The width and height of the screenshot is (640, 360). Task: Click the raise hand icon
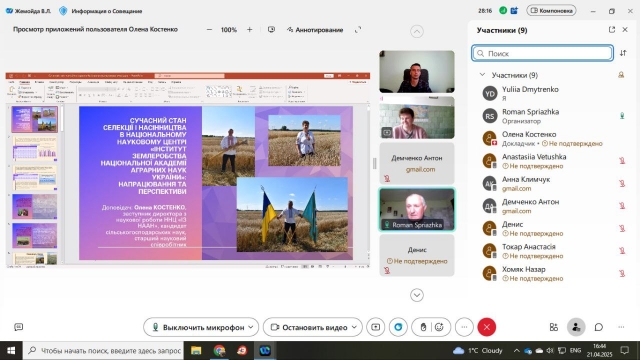point(423,327)
